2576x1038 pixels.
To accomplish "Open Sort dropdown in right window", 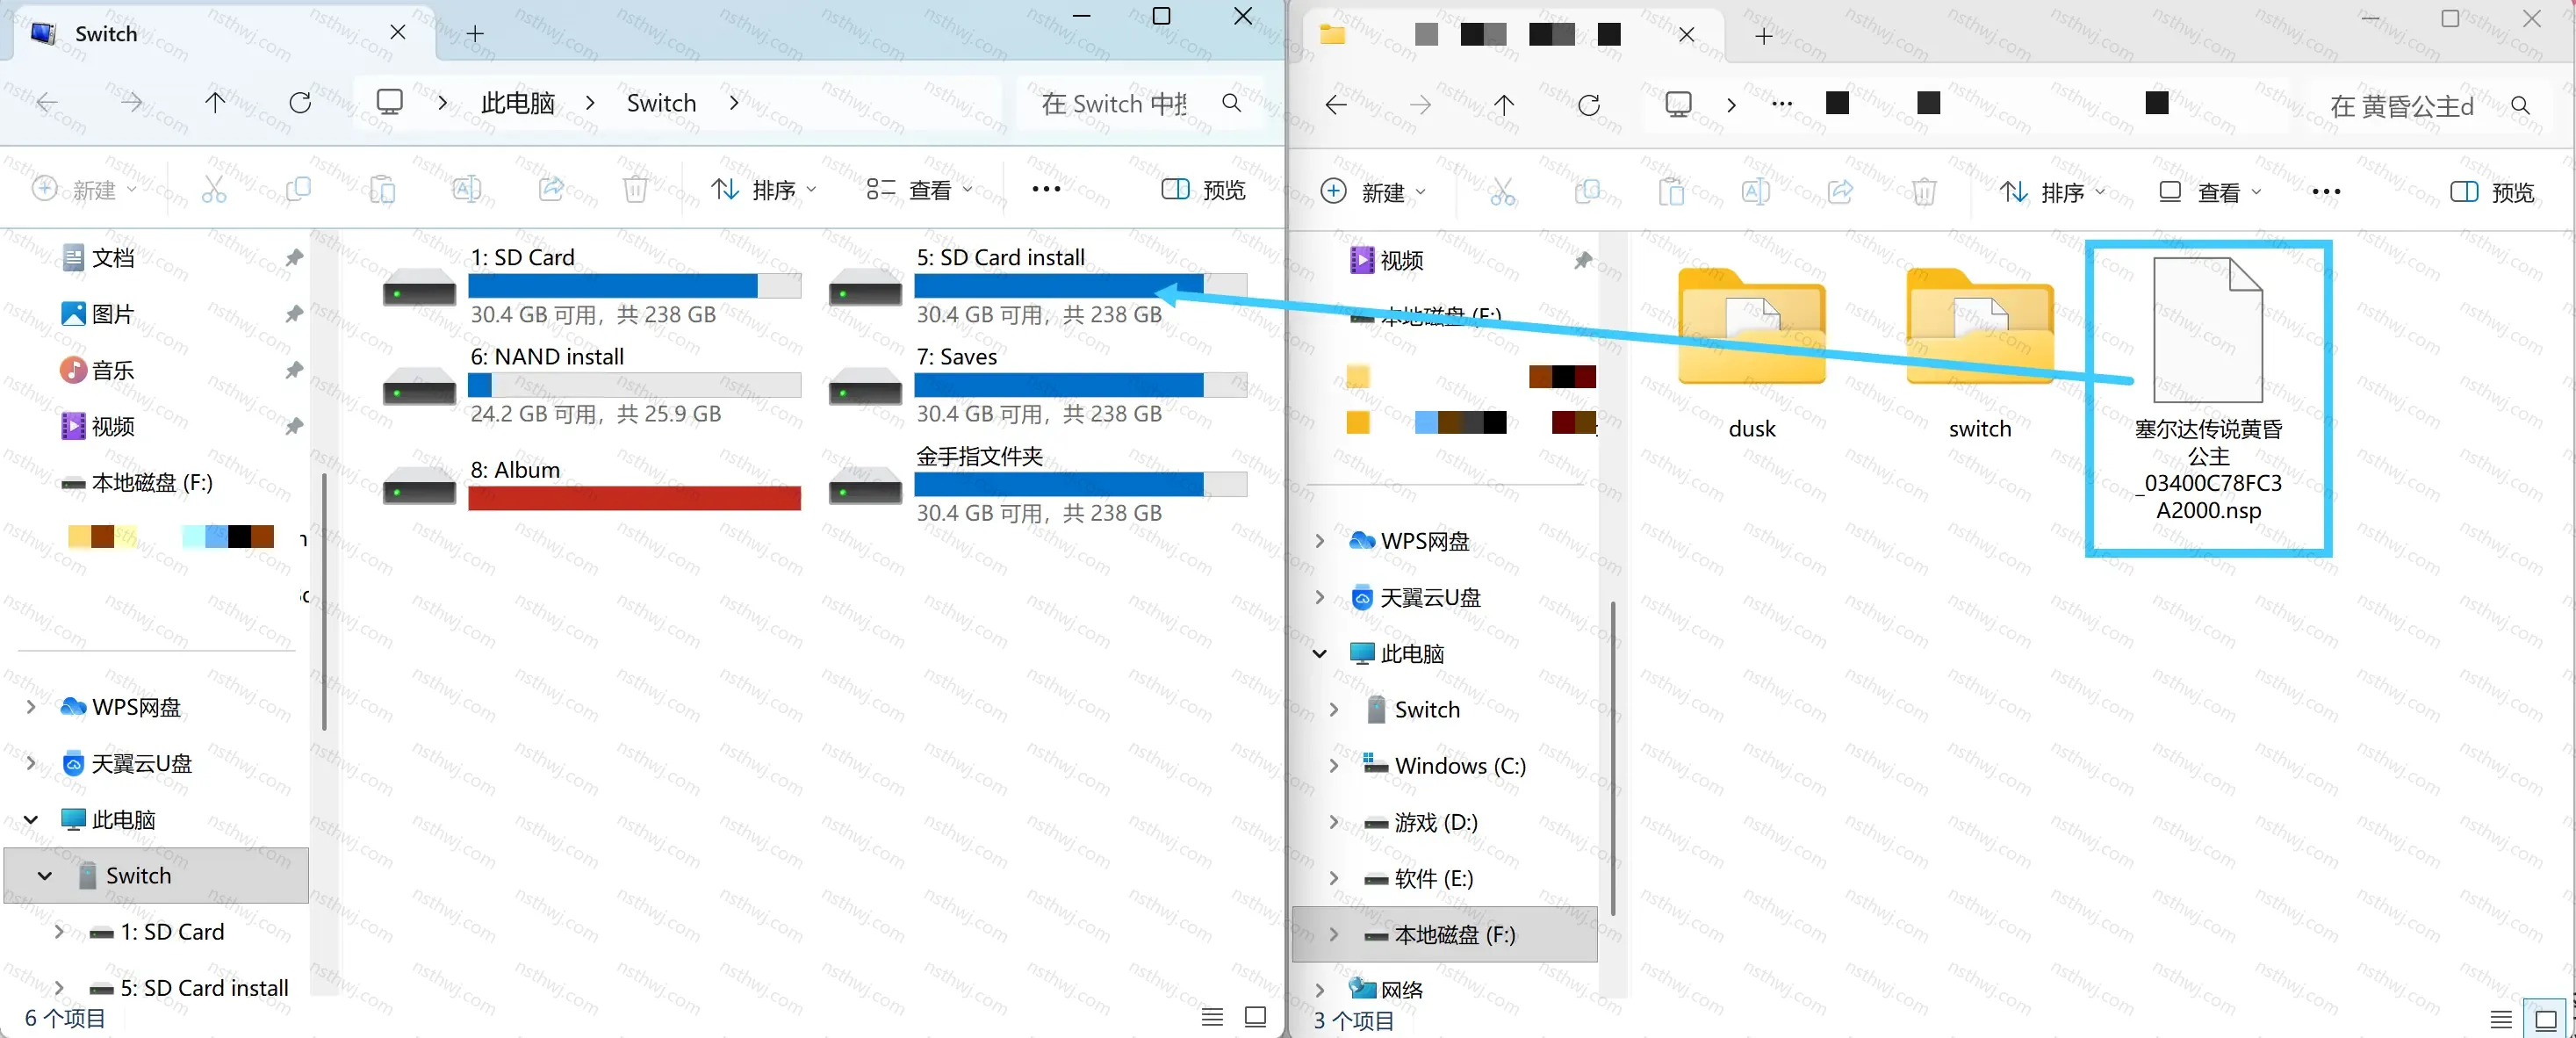I will 2052,192.
